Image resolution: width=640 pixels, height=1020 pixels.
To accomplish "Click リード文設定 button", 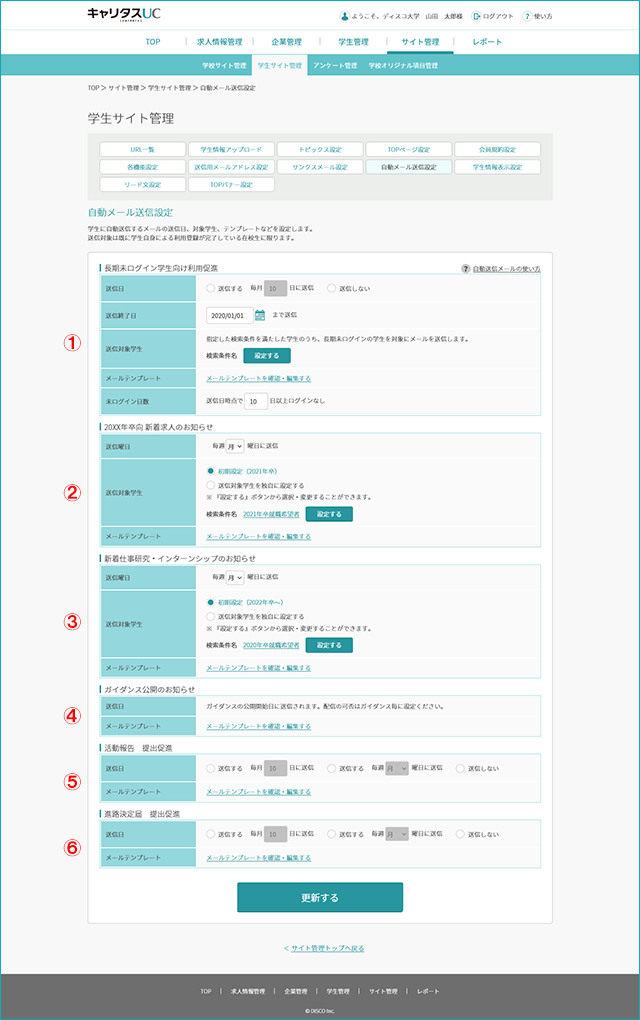I will coord(142,185).
